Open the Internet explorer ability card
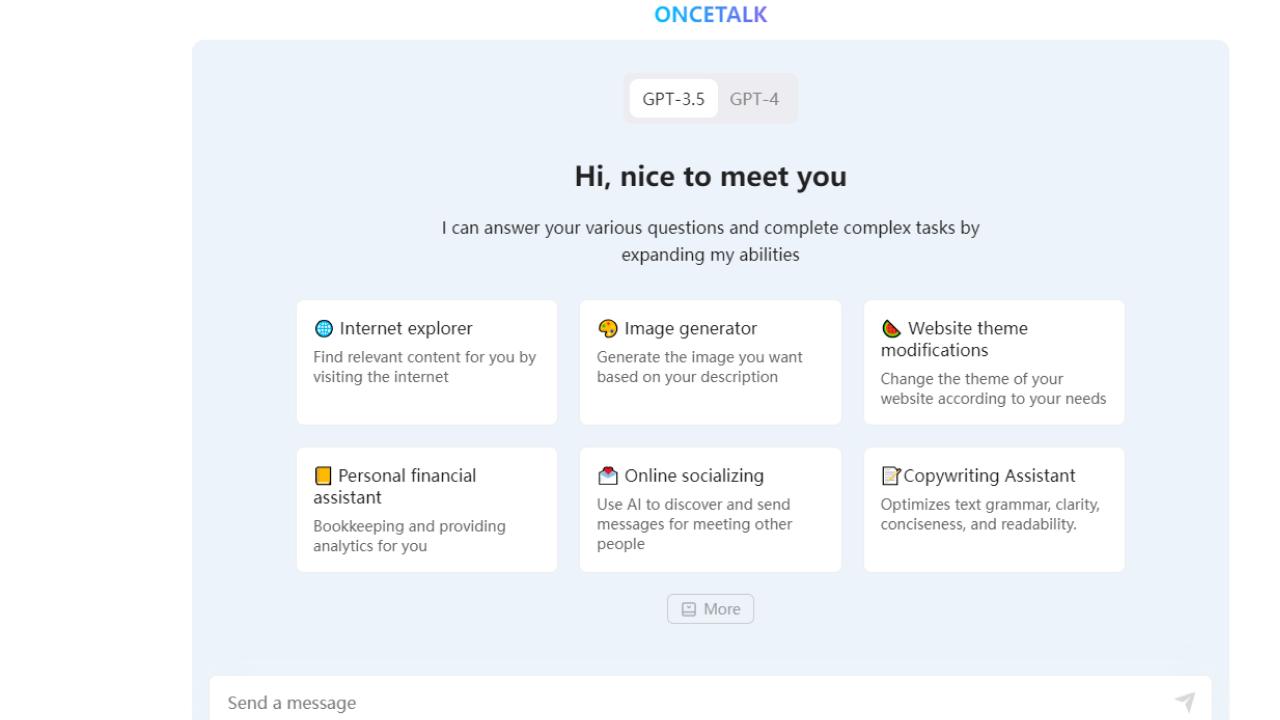Screen dimensions: 1280x720 (427, 362)
